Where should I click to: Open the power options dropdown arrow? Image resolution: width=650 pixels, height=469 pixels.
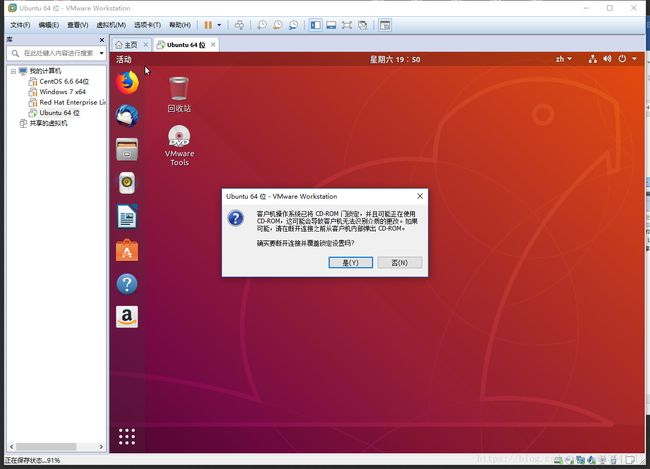219,25
